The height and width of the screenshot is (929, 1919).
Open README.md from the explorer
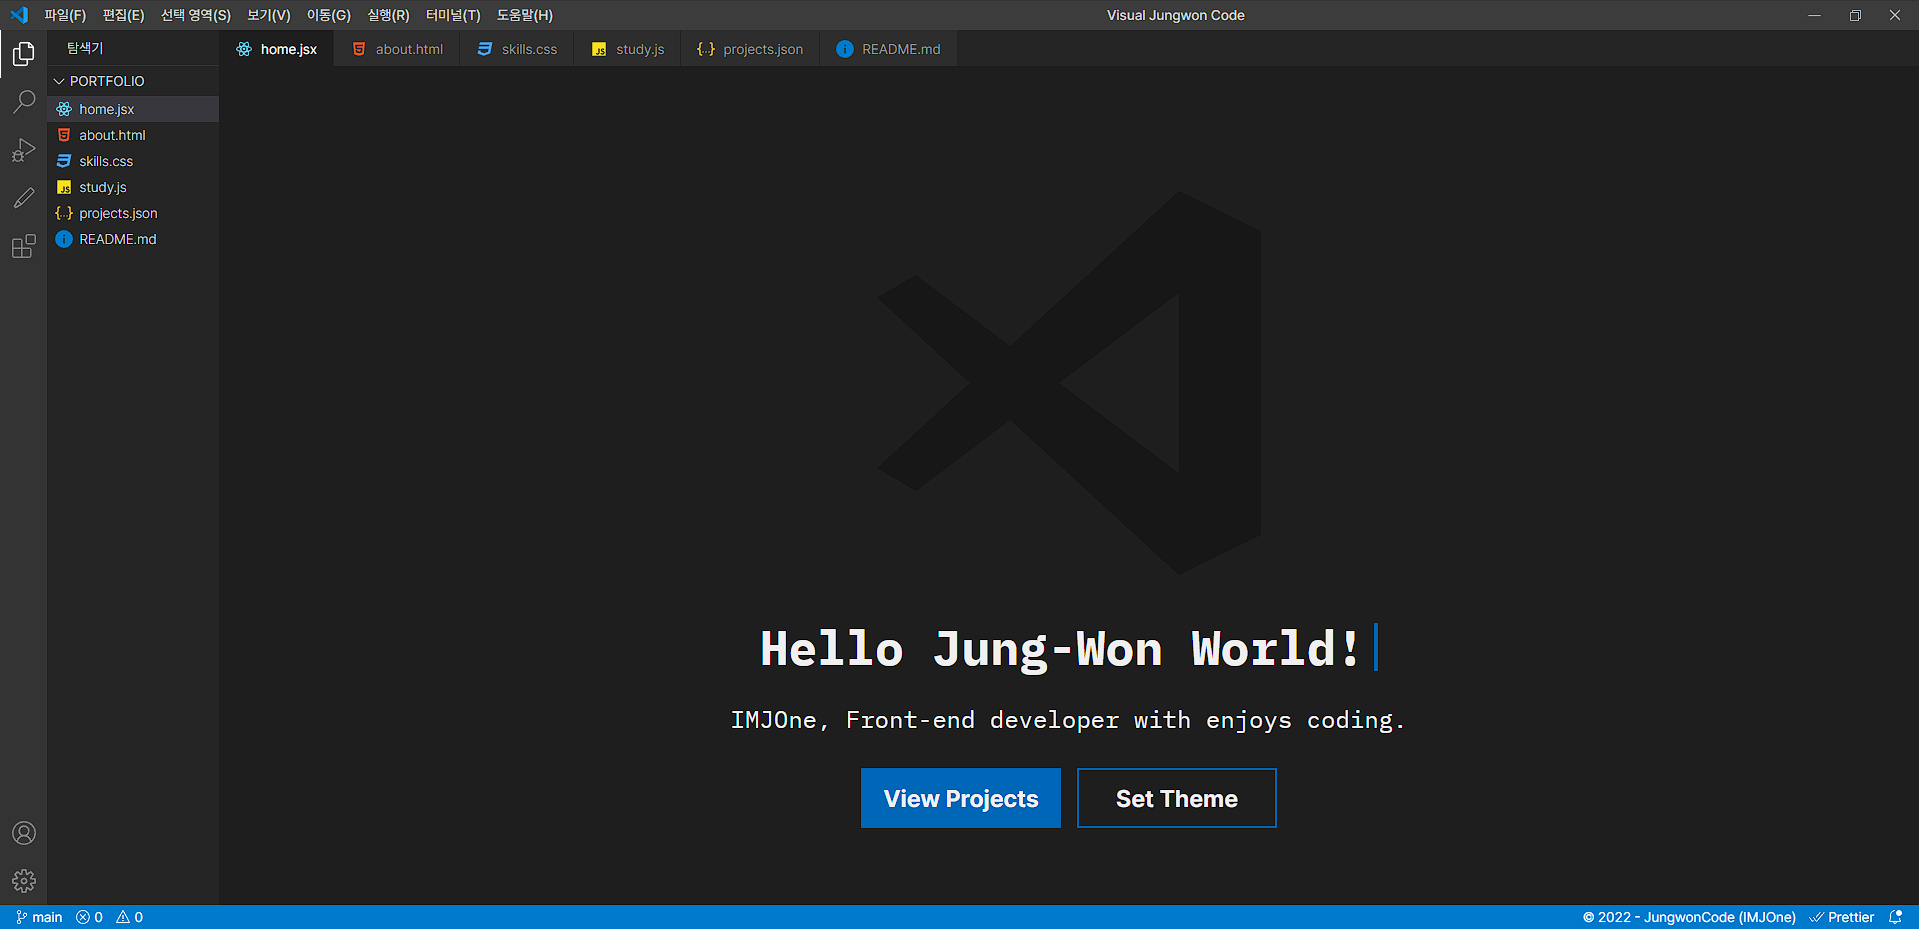117,239
